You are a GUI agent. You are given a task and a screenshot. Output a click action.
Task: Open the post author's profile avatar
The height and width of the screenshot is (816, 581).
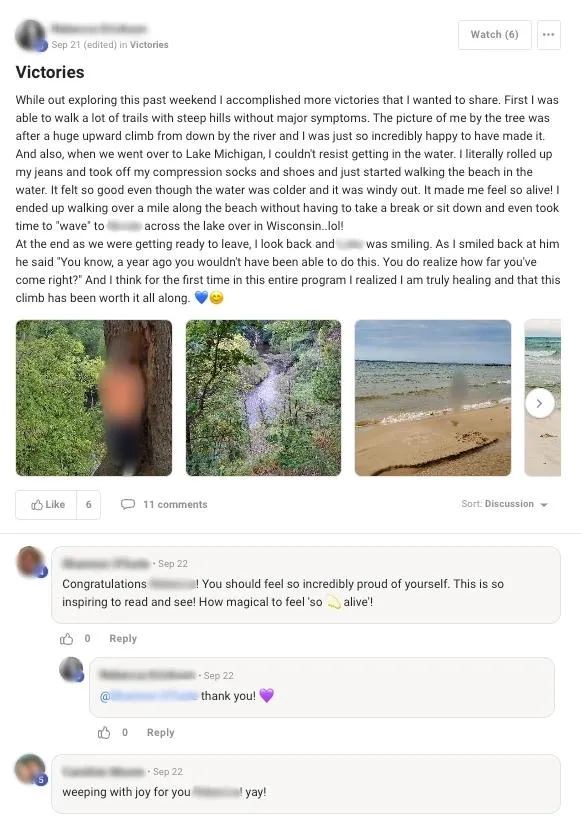pyautogui.click(x=31, y=35)
